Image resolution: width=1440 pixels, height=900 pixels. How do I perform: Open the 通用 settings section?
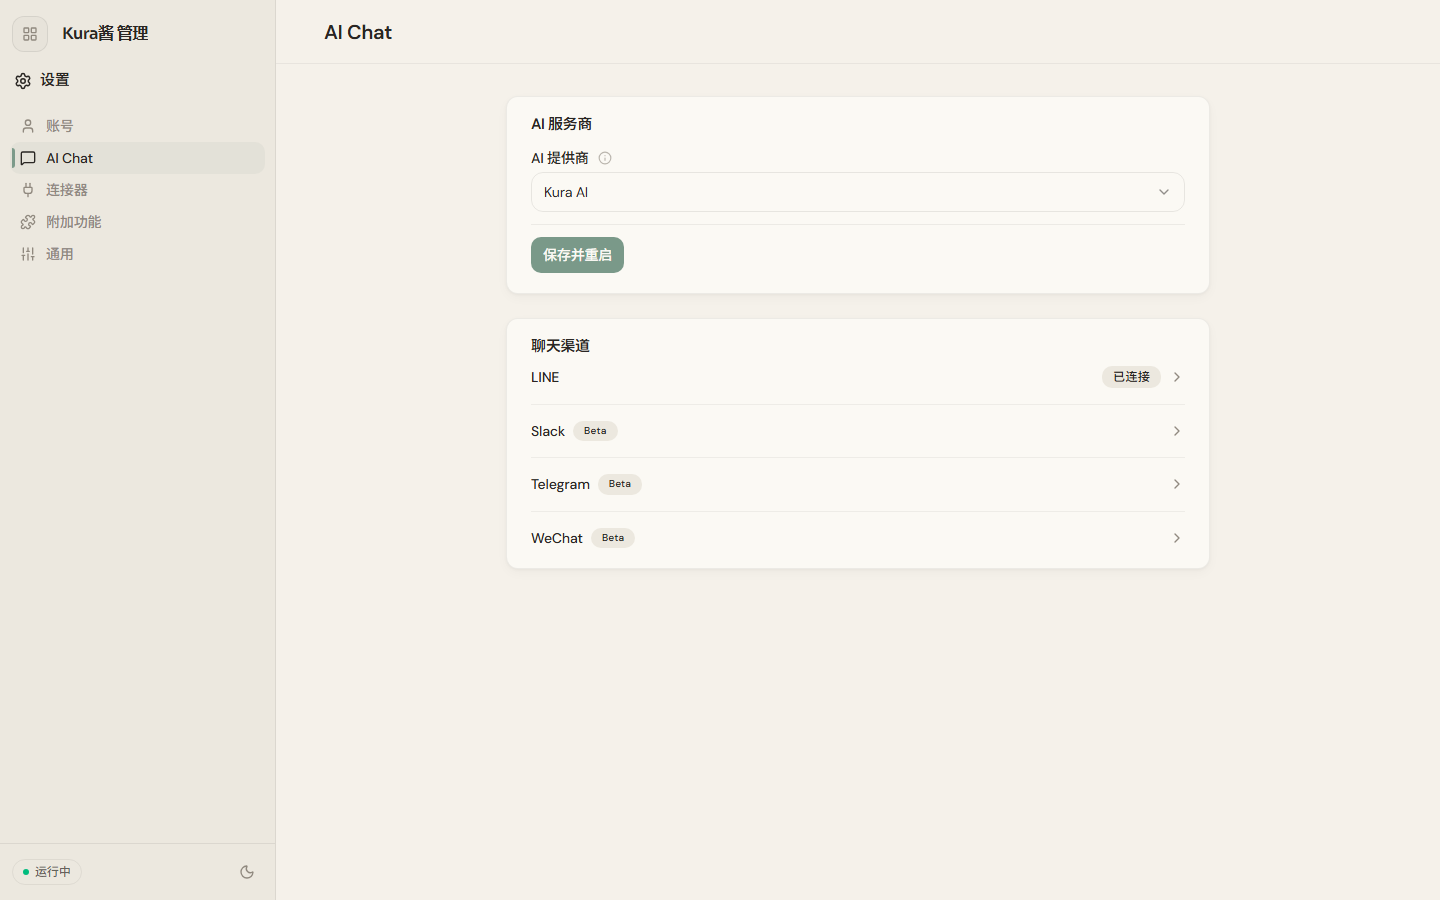click(138, 254)
